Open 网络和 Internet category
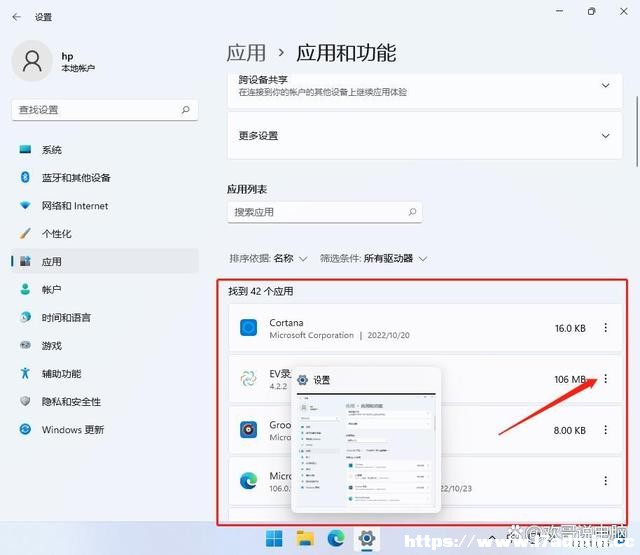 coord(105,206)
